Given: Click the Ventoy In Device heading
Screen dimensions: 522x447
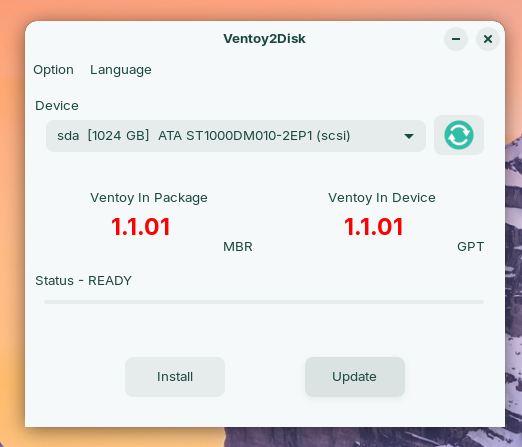Looking at the screenshot, I should 382,198.
